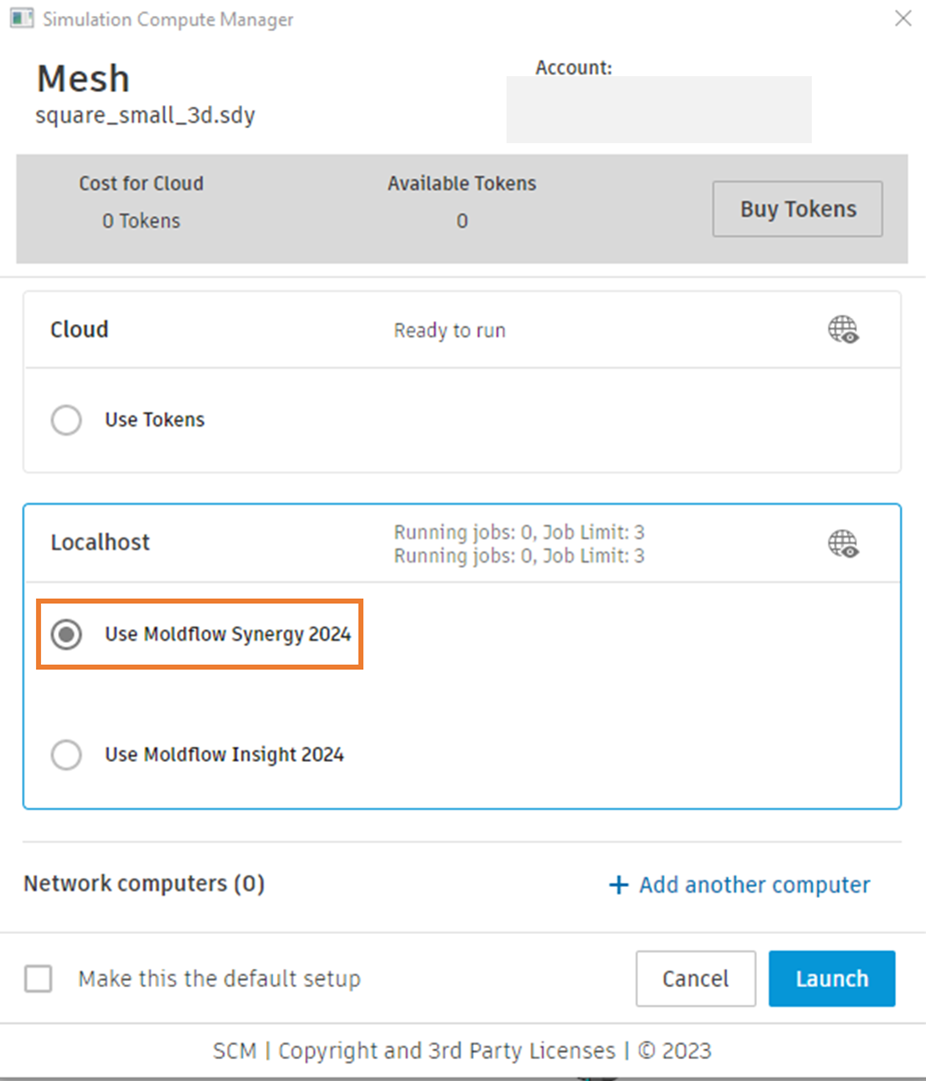The height and width of the screenshot is (1081, 926).
Task: Click the square_small_3d.sdy file name
Action: [145, 115]
